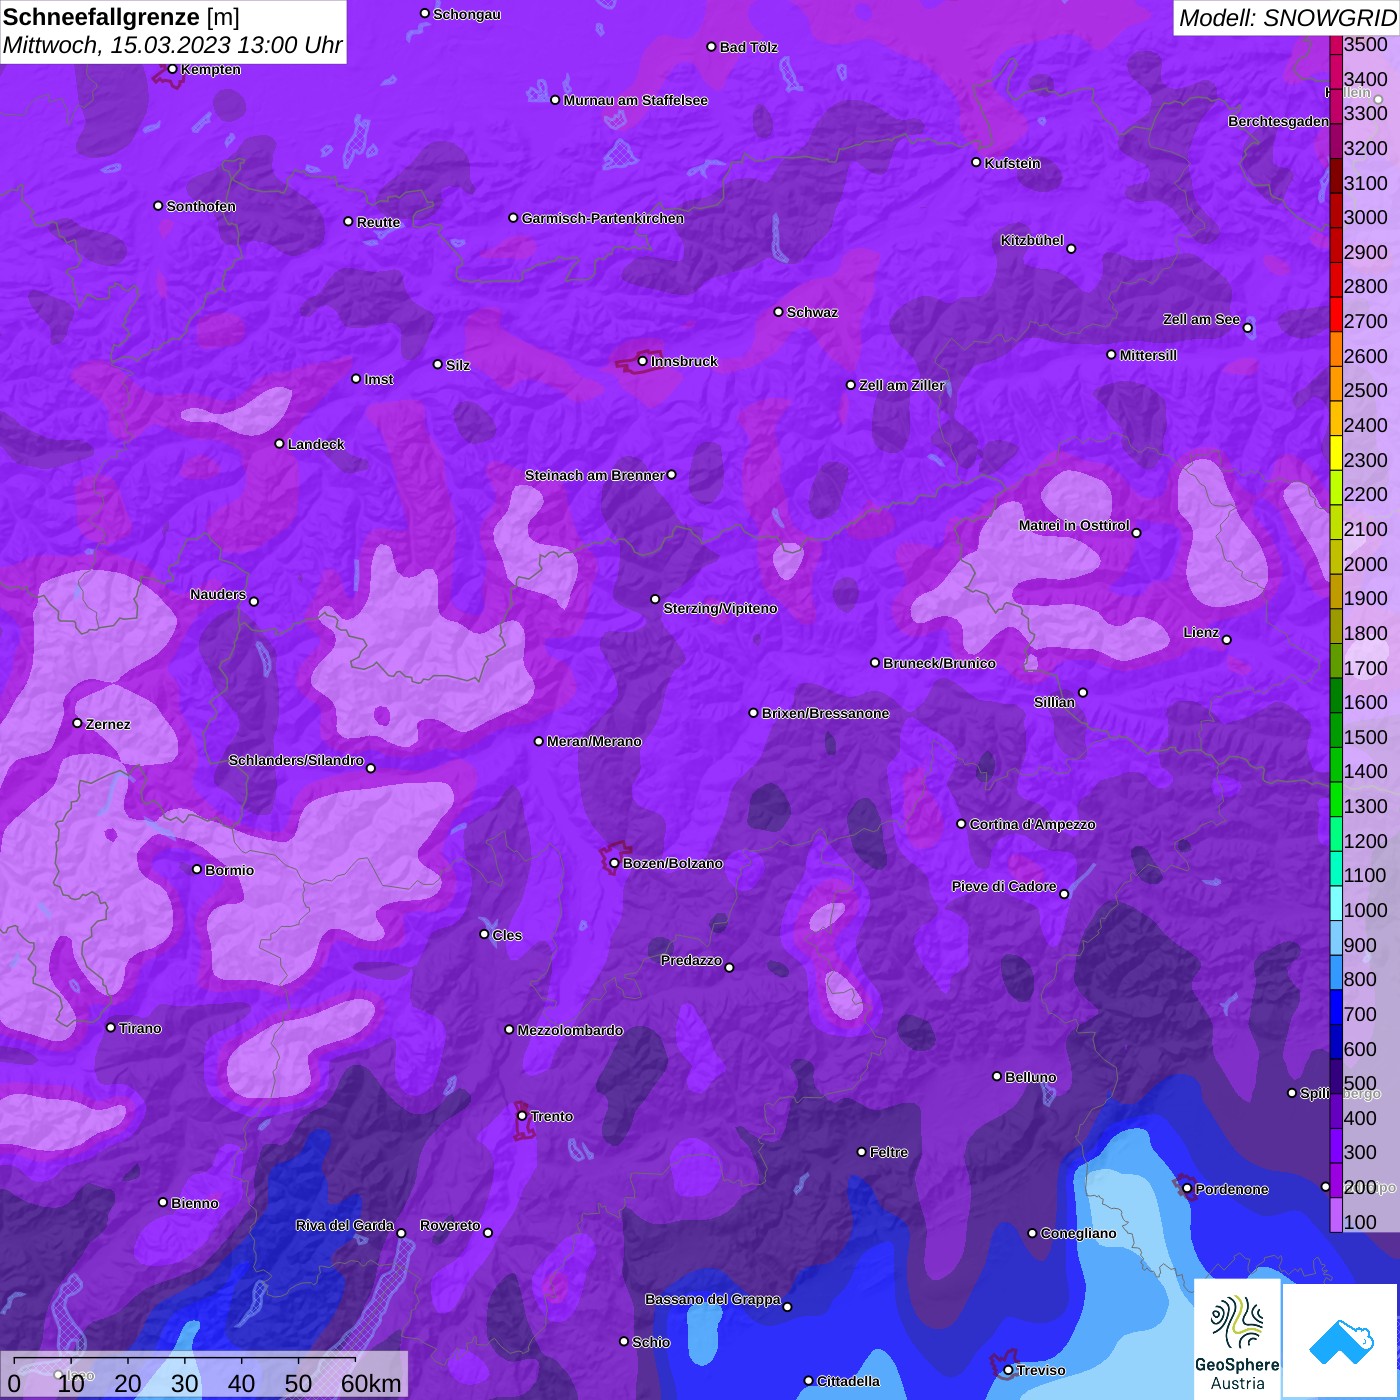Click the Schlanders/Silandro label
This screenshot has width=1400, height=1400.
(x=296, y=760)
